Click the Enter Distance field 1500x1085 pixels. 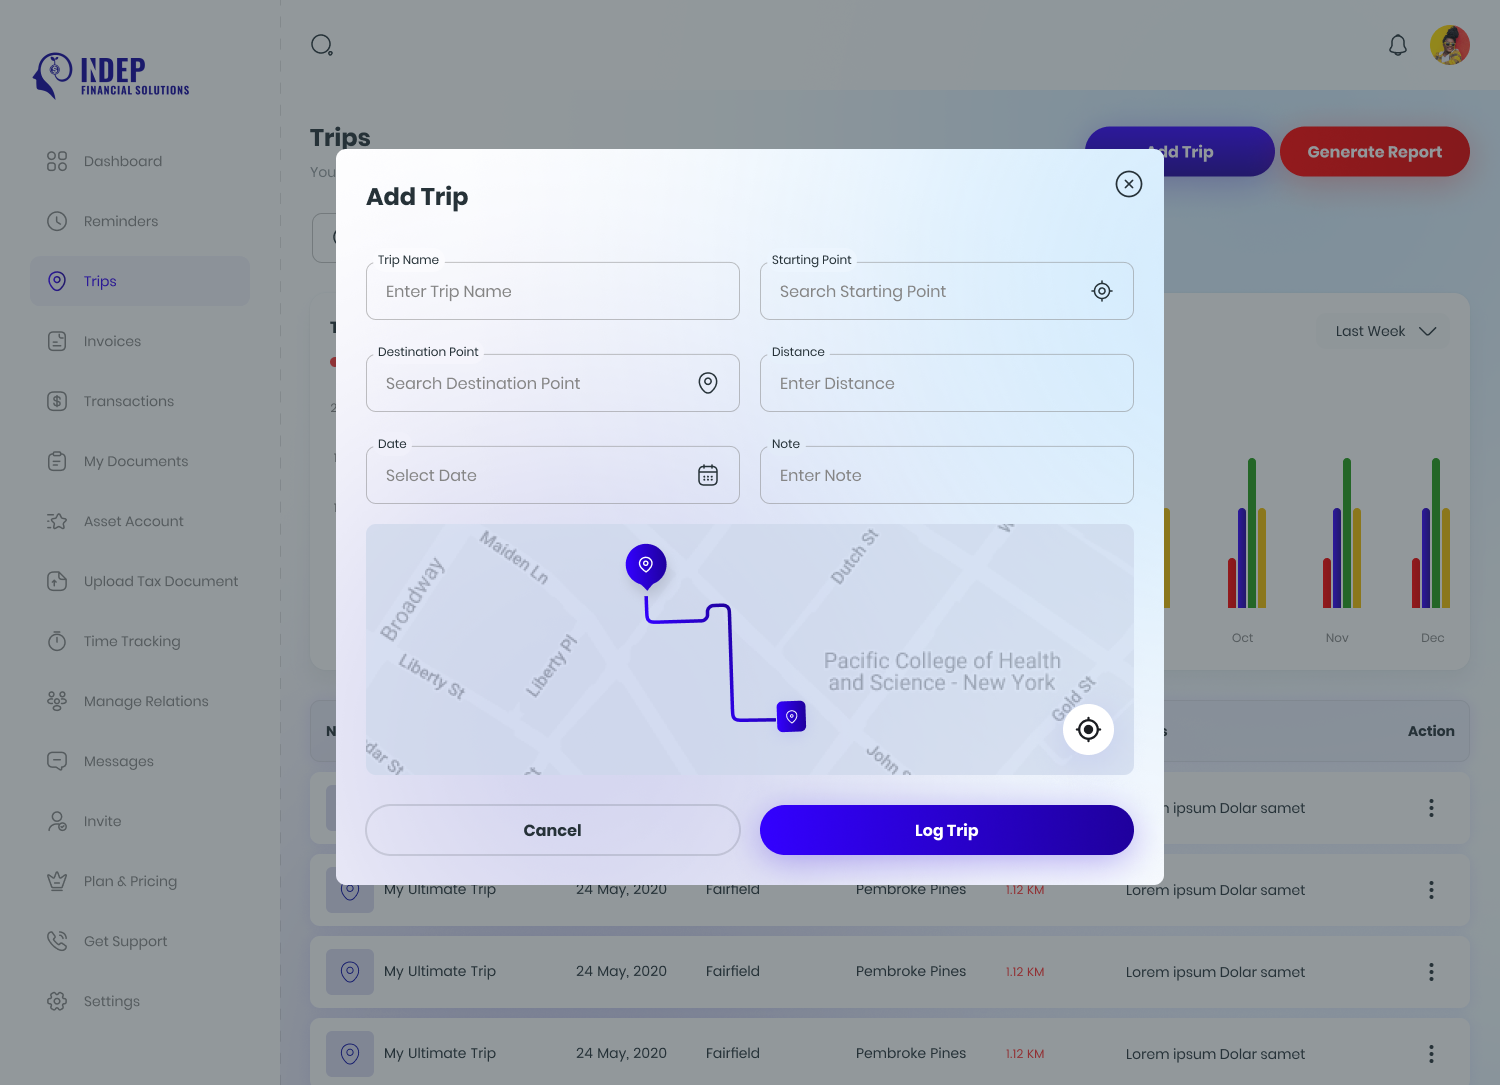coord(946,383)
